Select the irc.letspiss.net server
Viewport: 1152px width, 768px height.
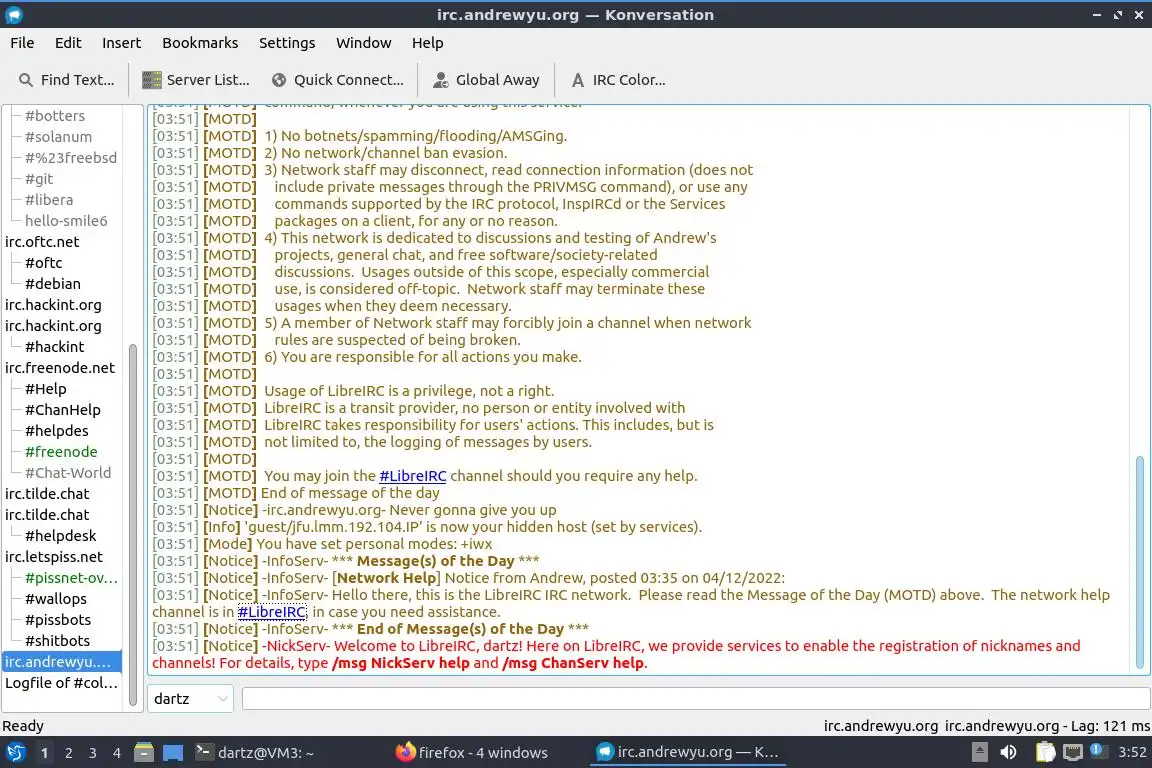click(54, 557)
